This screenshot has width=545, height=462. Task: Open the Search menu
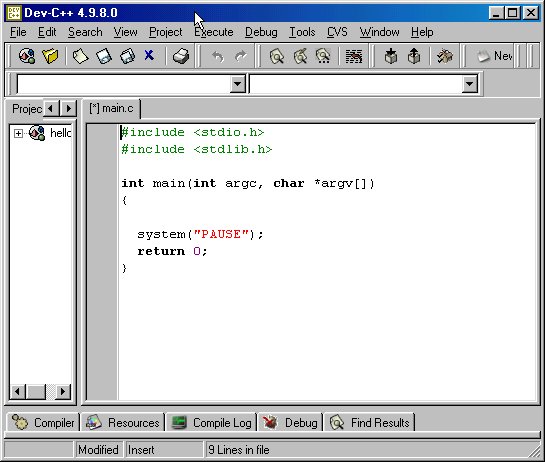point(85,32)
